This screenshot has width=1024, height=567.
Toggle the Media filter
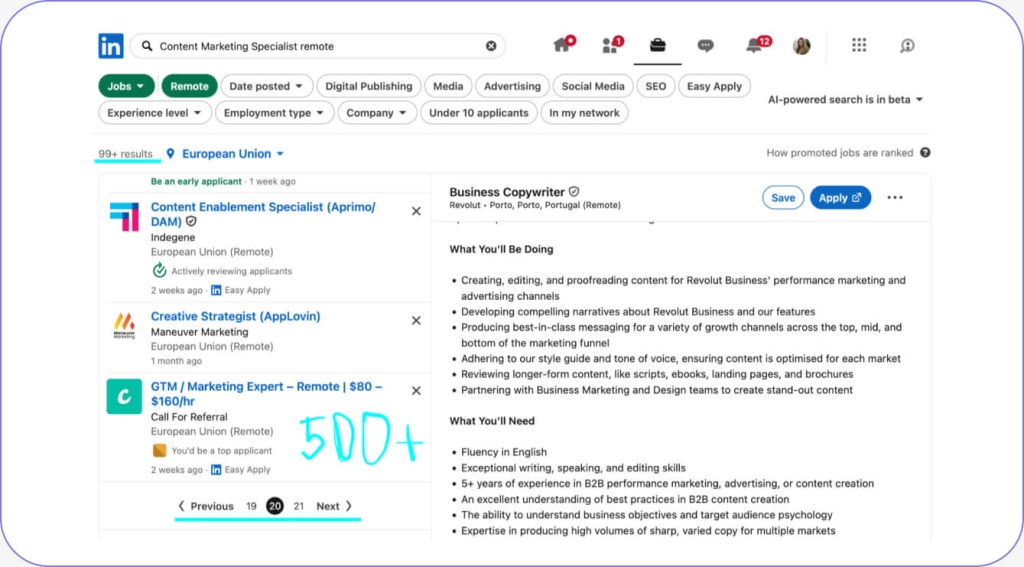(x=448, y=86)
